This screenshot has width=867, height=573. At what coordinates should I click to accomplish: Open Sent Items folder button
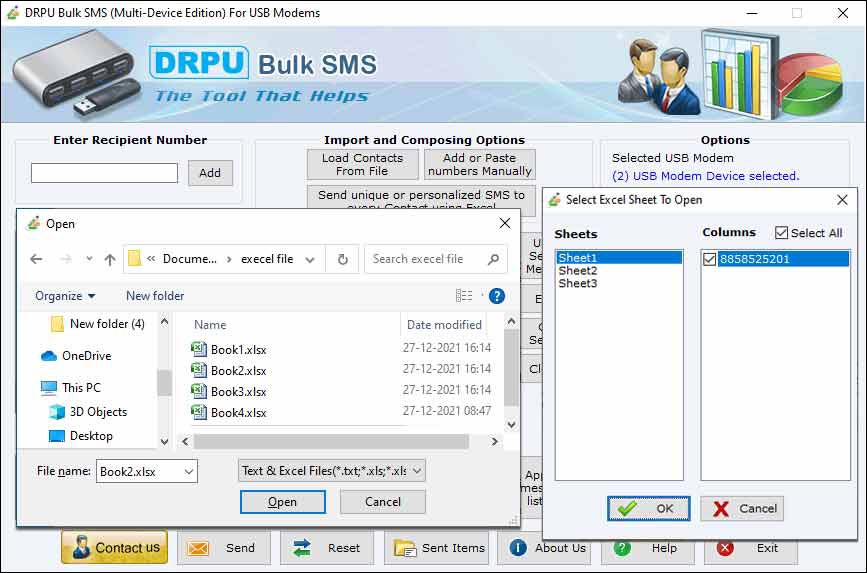tap(436, 548)
